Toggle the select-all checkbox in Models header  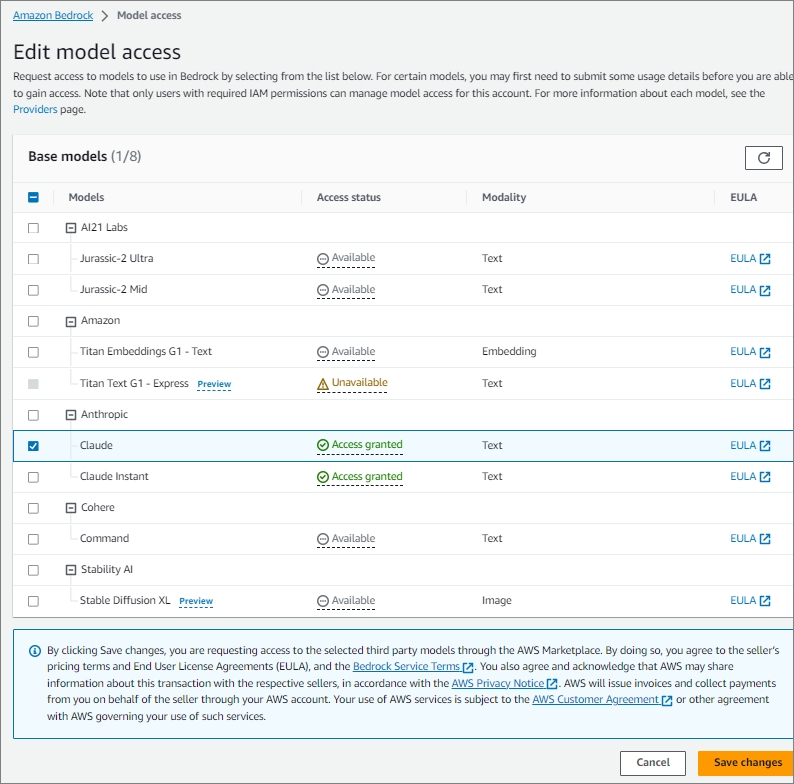33,198
